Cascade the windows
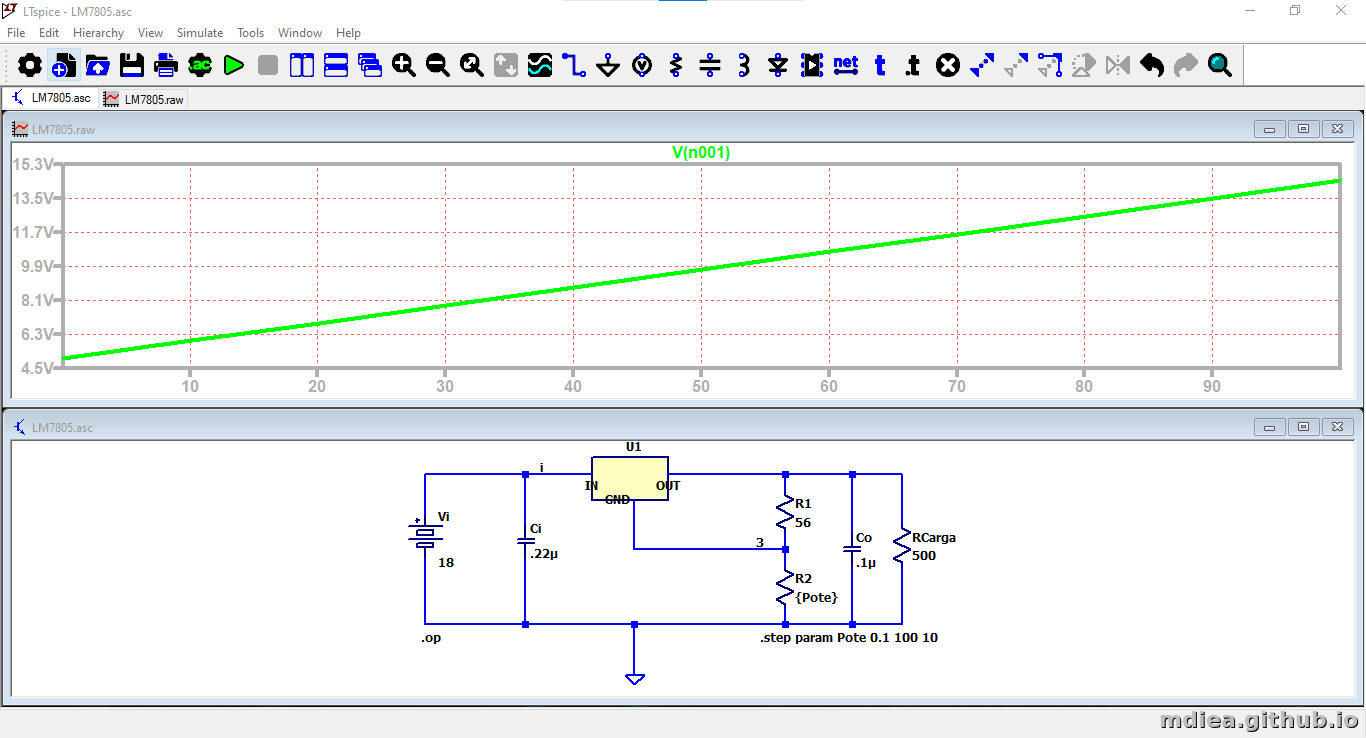The image size is (1366, 738). pyautogui.click(x=370, y=66)
